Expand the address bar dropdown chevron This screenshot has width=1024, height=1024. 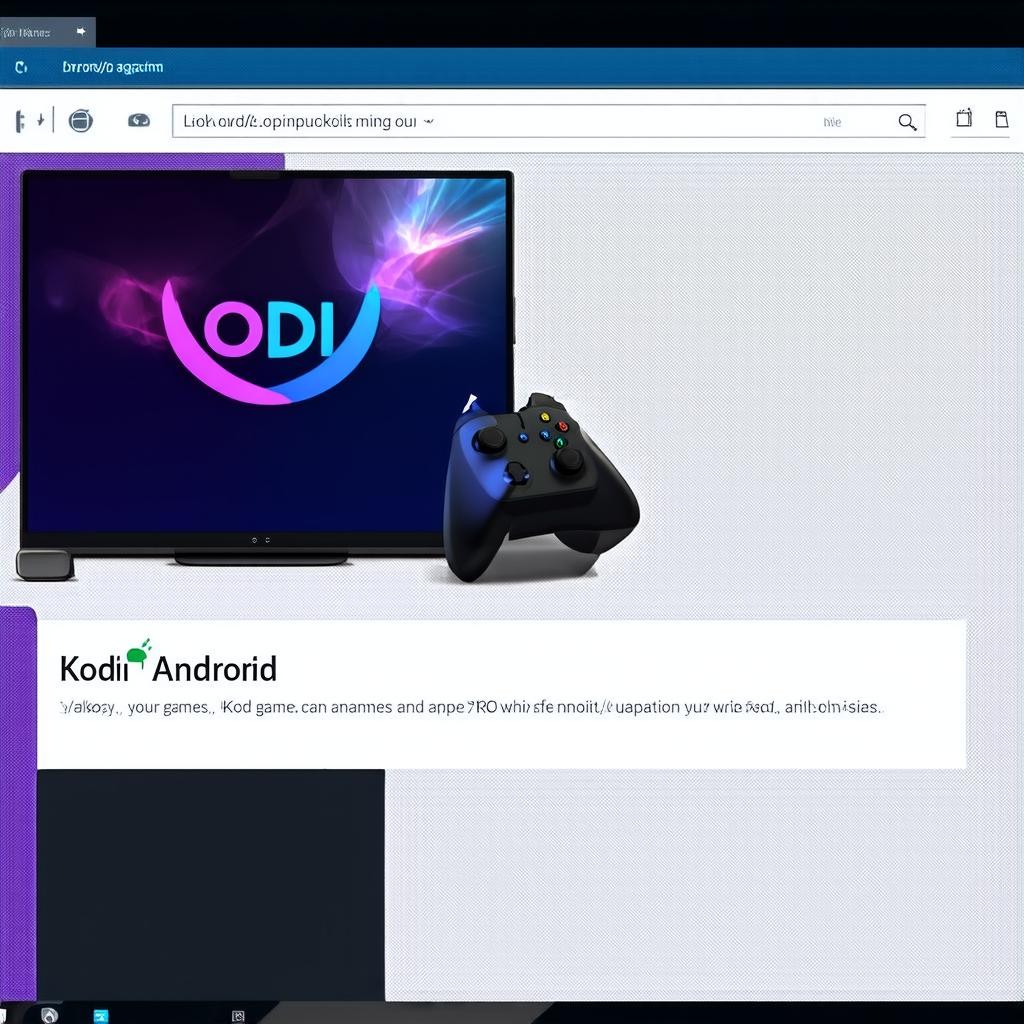(429, 122)
